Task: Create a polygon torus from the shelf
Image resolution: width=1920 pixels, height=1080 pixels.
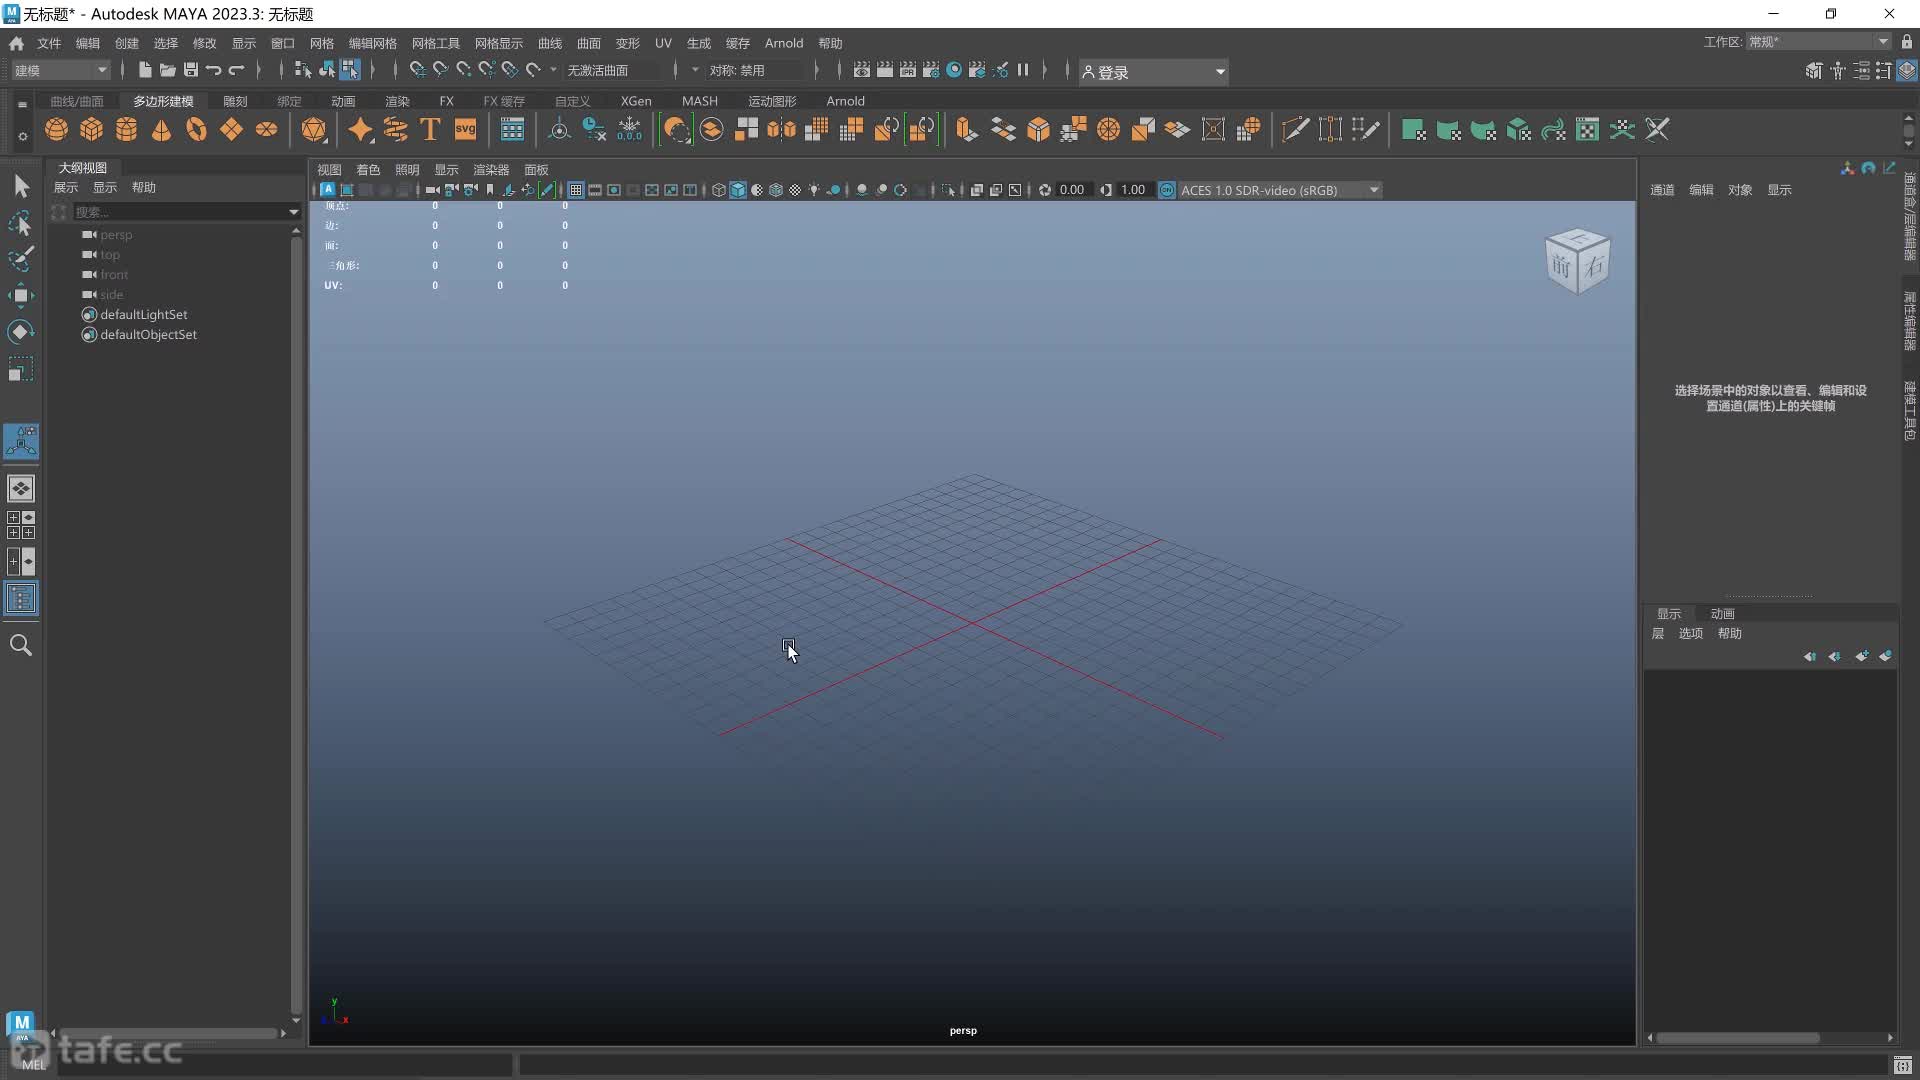Action: [197, 130]
